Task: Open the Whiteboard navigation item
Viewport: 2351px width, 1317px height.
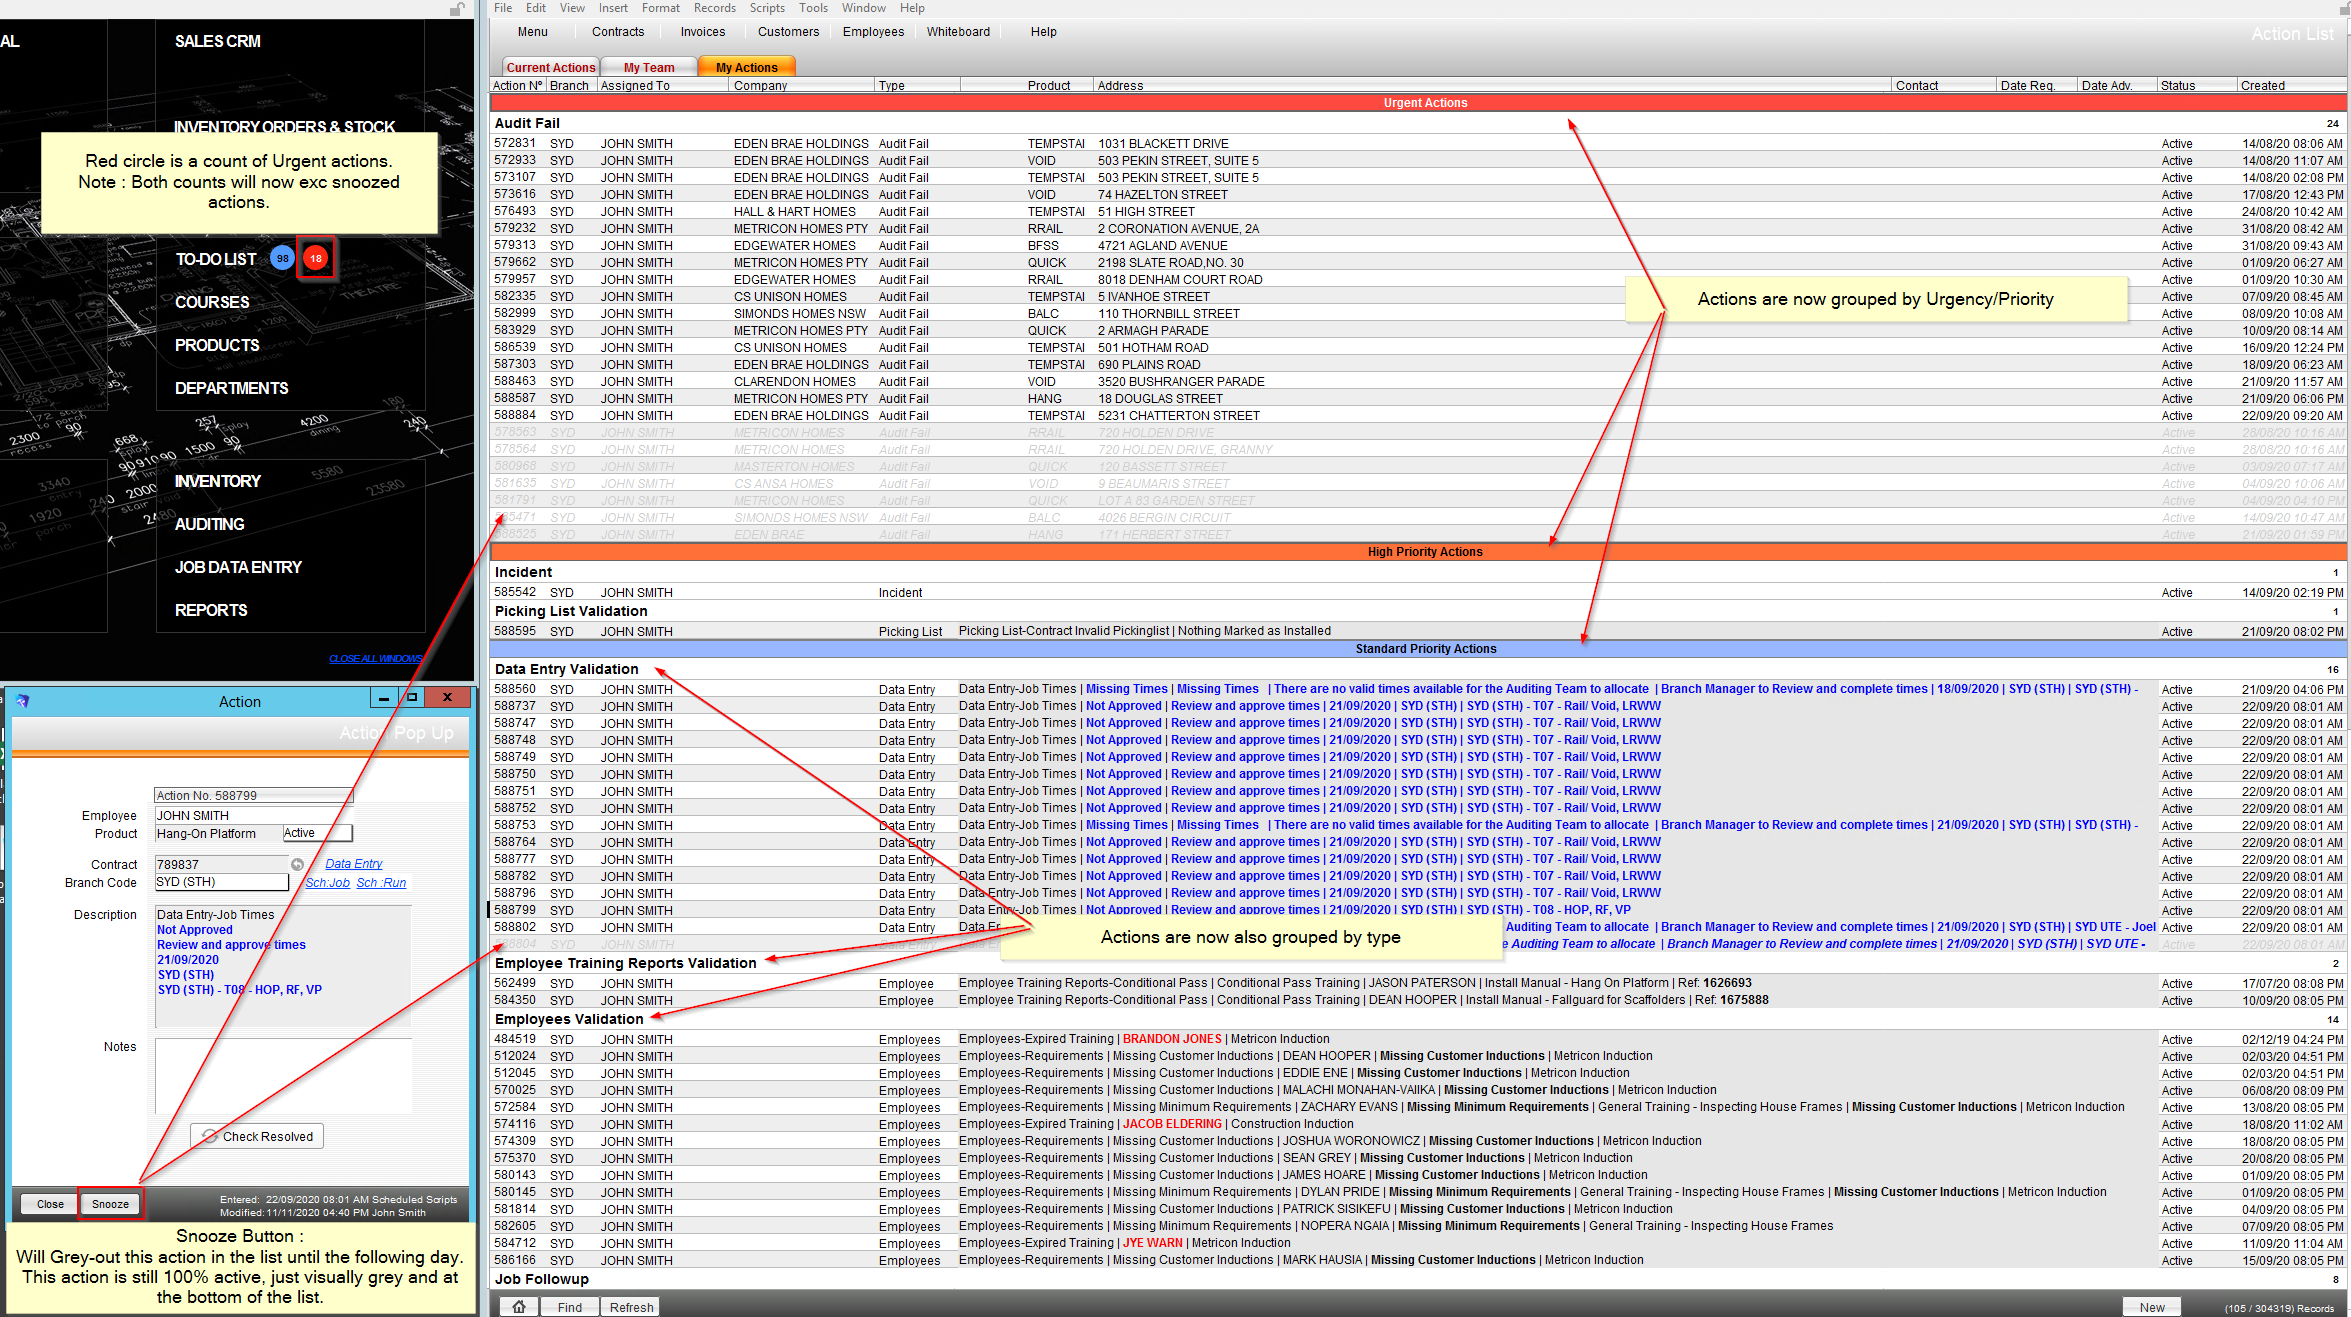Action: 957,32
